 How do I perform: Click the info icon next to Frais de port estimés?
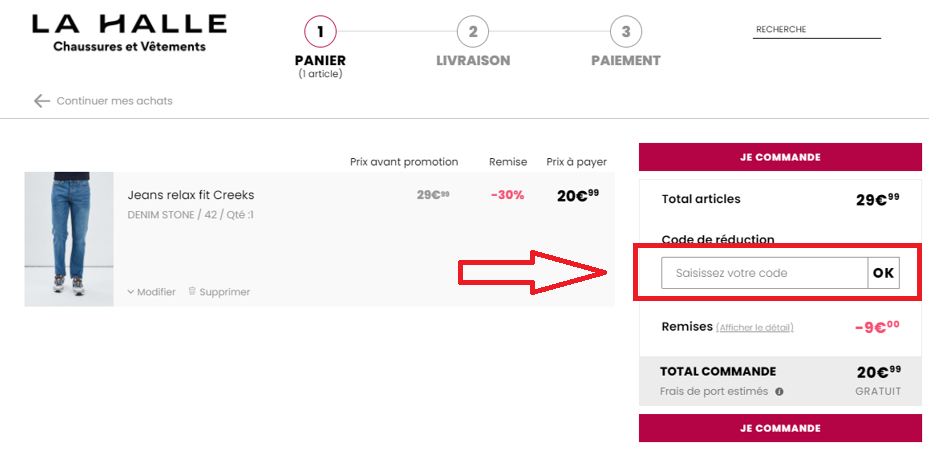[x=779, y=391]
